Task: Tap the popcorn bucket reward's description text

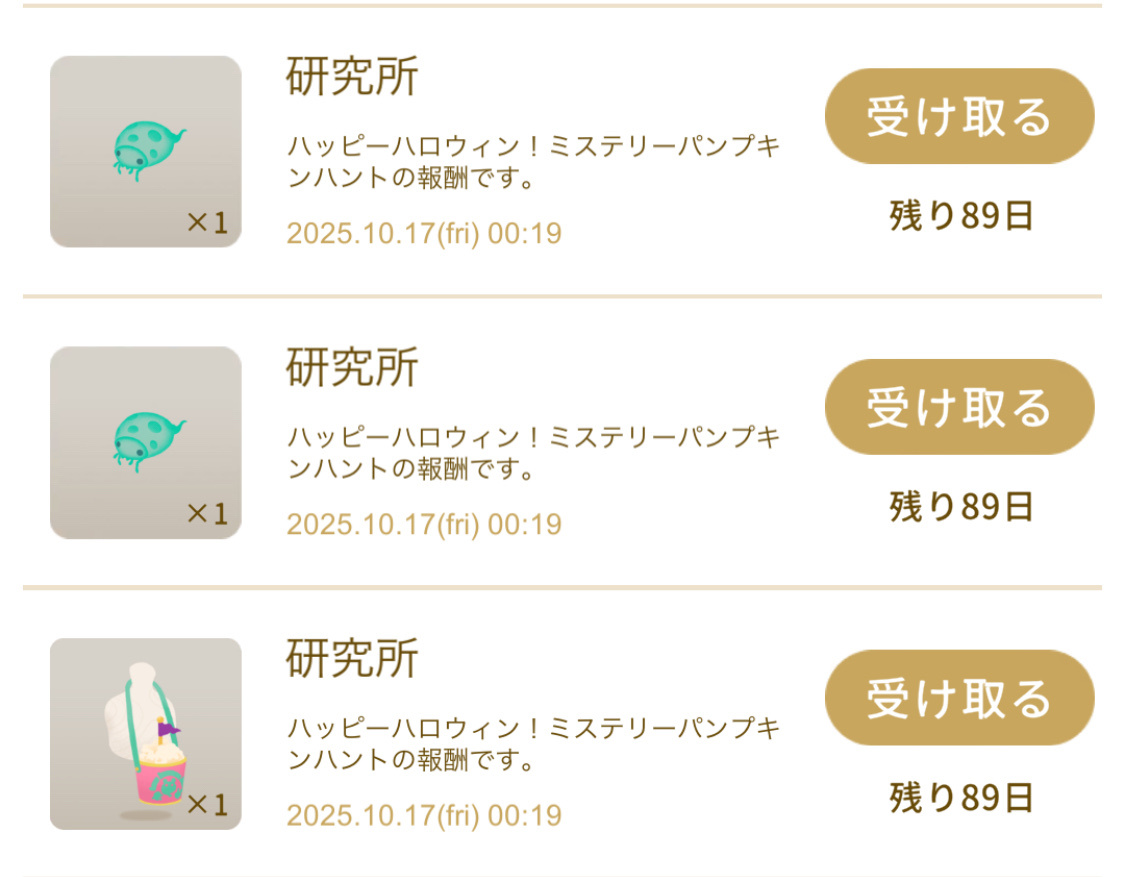Action: tap(533, 745)
